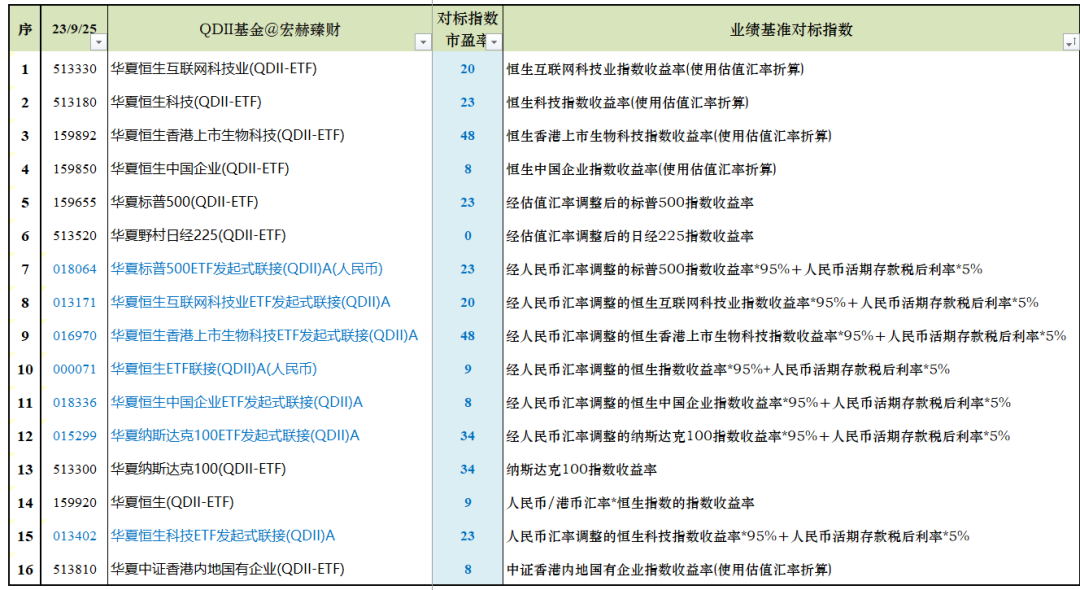Open blue fund code 016970
The image size is (1080, 590).
click(x=74, y=336)
